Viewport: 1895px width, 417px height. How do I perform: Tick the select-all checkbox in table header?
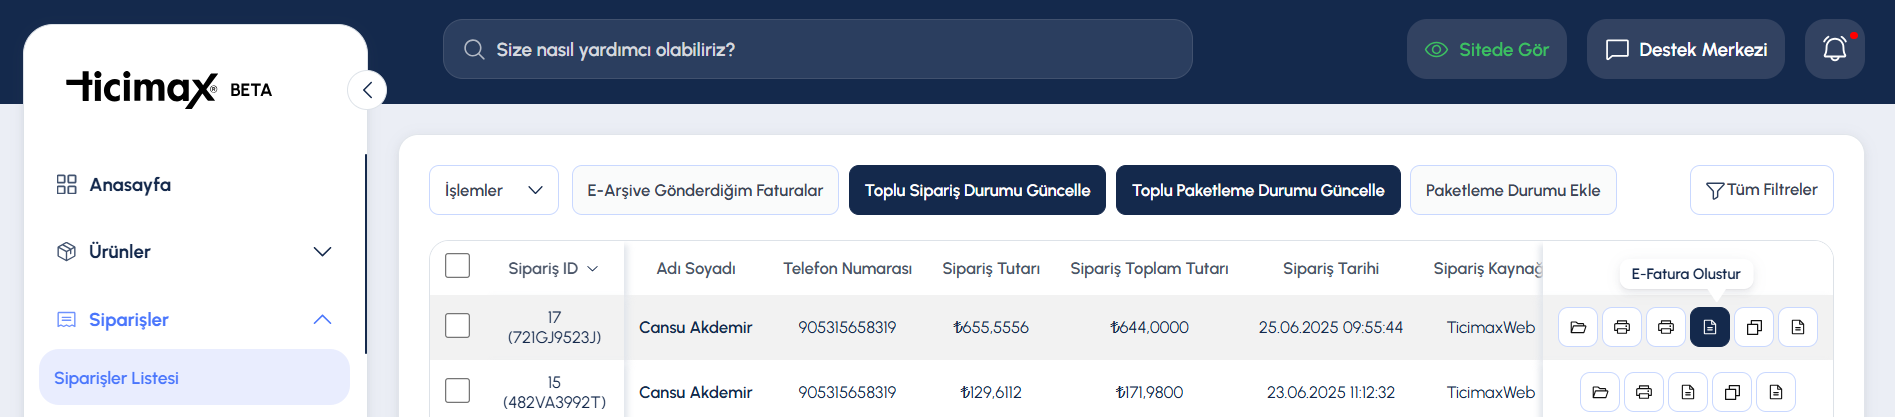457,266
